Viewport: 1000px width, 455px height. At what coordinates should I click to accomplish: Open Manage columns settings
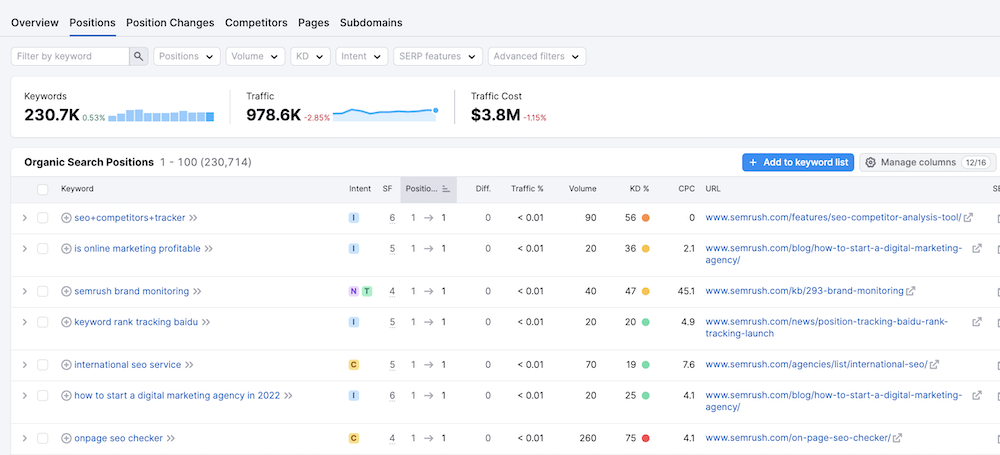click(927, 162)
